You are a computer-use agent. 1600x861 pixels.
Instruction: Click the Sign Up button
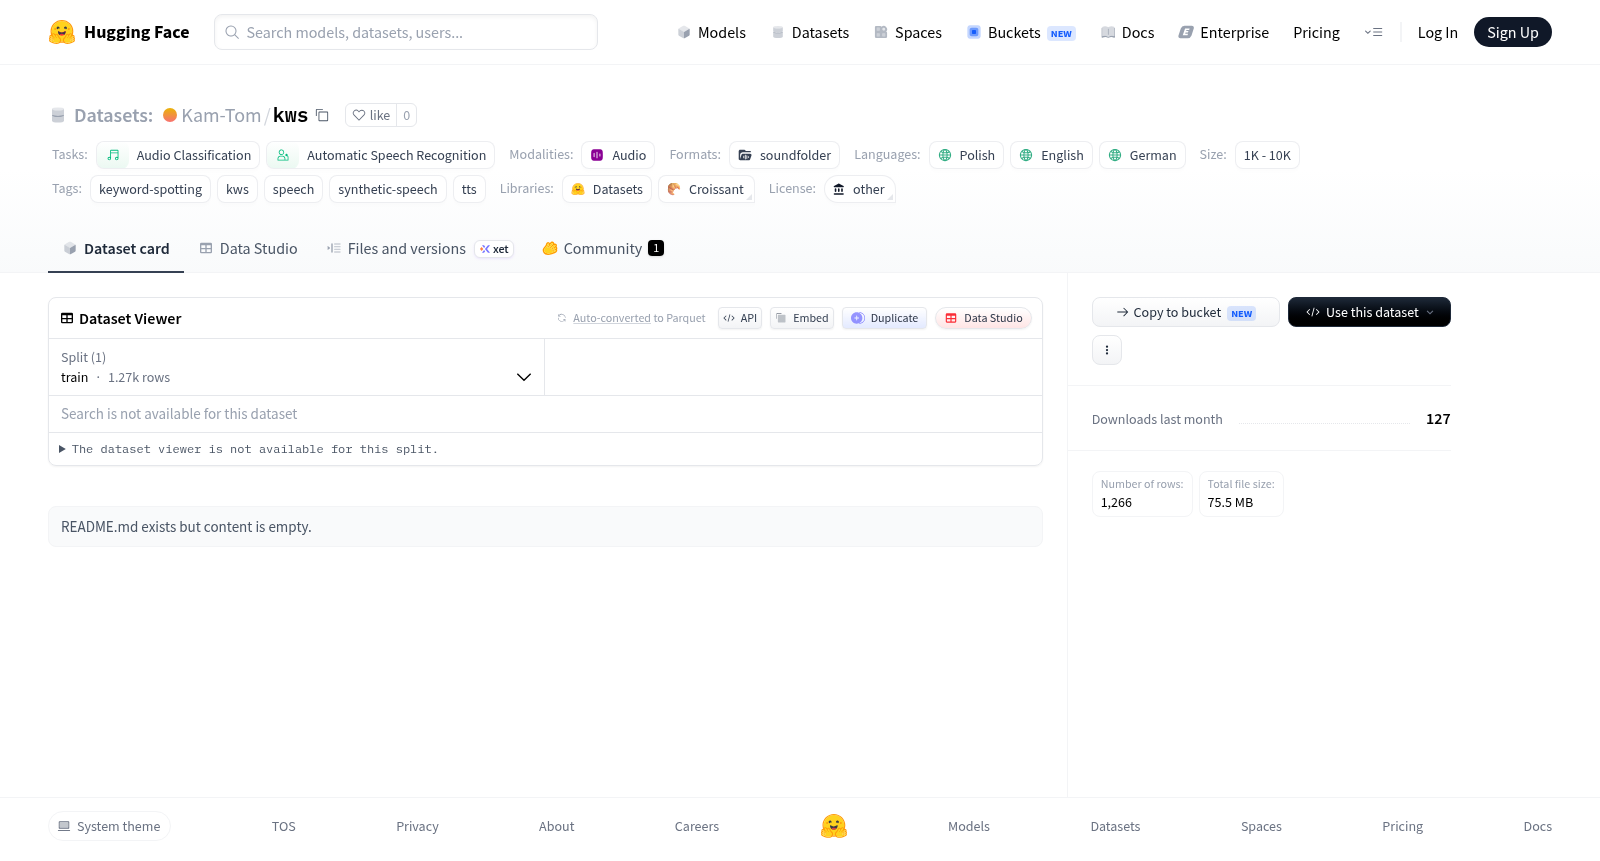click(1512, 32)
